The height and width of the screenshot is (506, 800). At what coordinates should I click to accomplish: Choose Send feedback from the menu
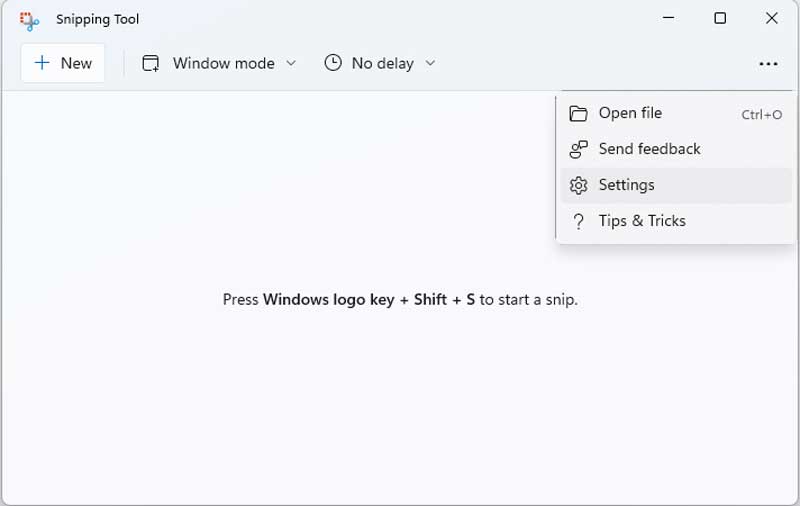pos(676,149)
